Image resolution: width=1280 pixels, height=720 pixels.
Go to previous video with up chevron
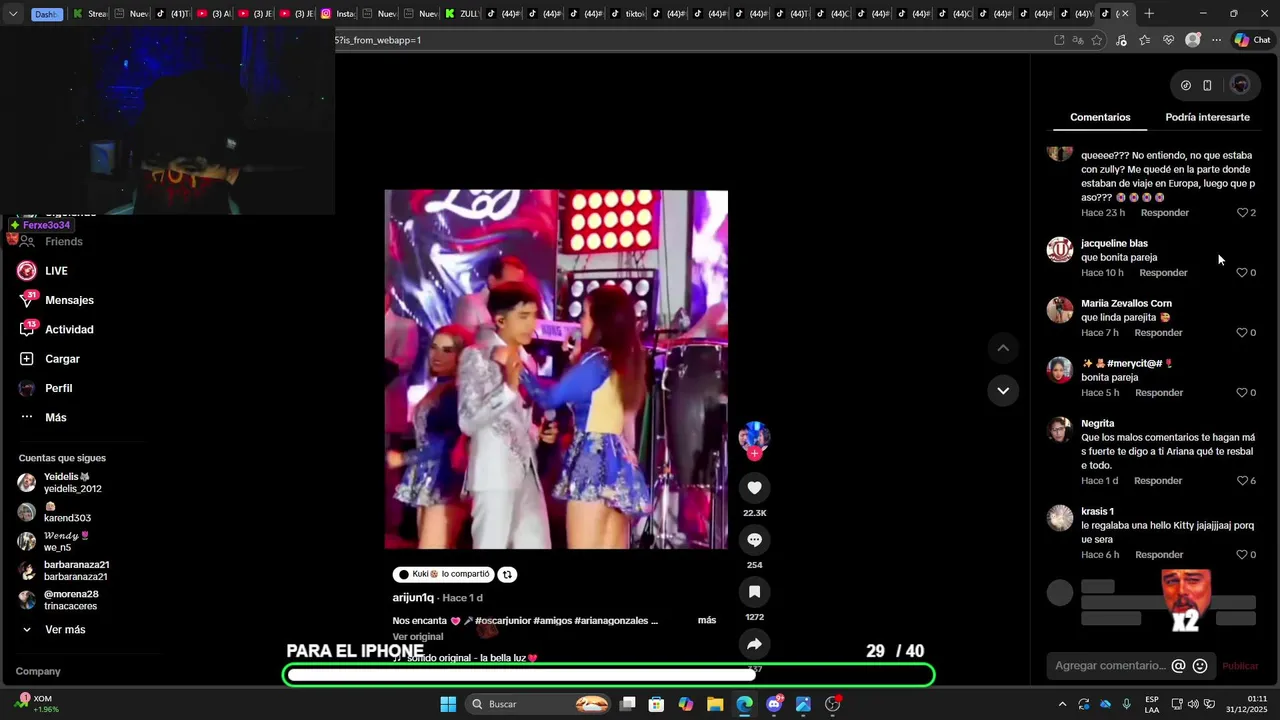(x=1003, y=348)
